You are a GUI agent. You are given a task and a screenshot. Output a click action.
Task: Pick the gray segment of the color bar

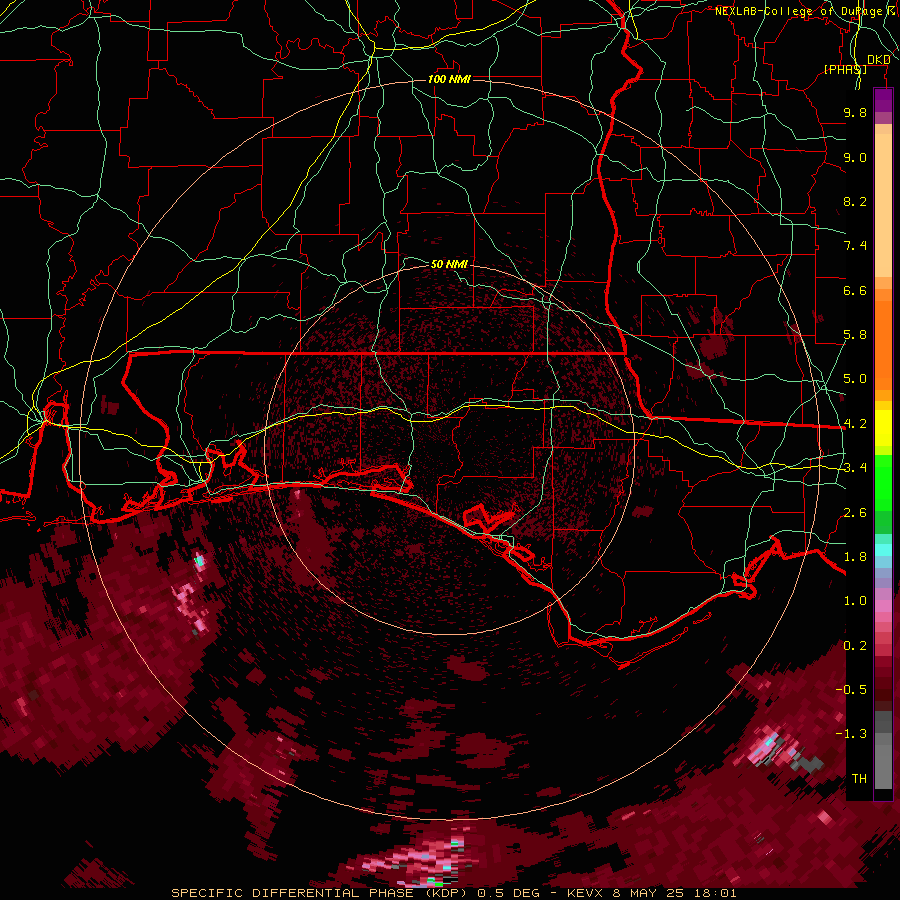[x=883, y=752]
